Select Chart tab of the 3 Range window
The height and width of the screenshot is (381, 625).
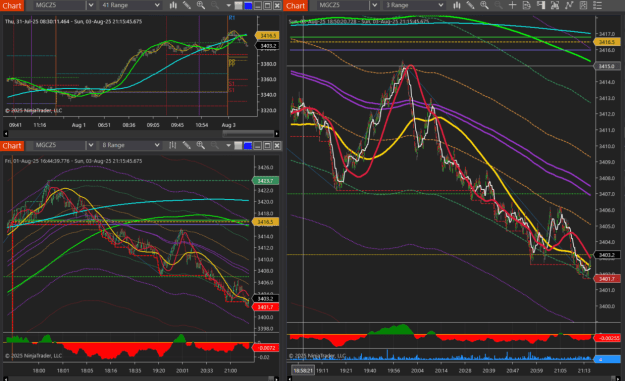click(x=295, y=6)
